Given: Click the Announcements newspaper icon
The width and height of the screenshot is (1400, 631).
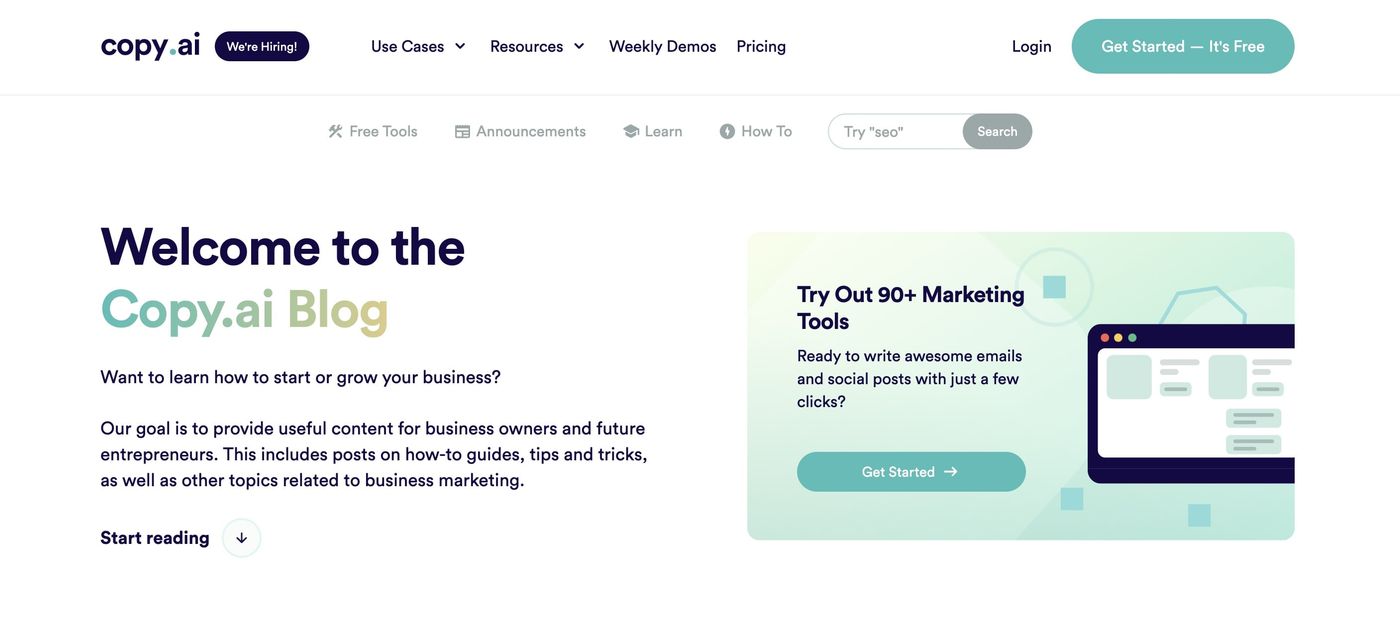Looking at the screenshot, I should (462, 131).
